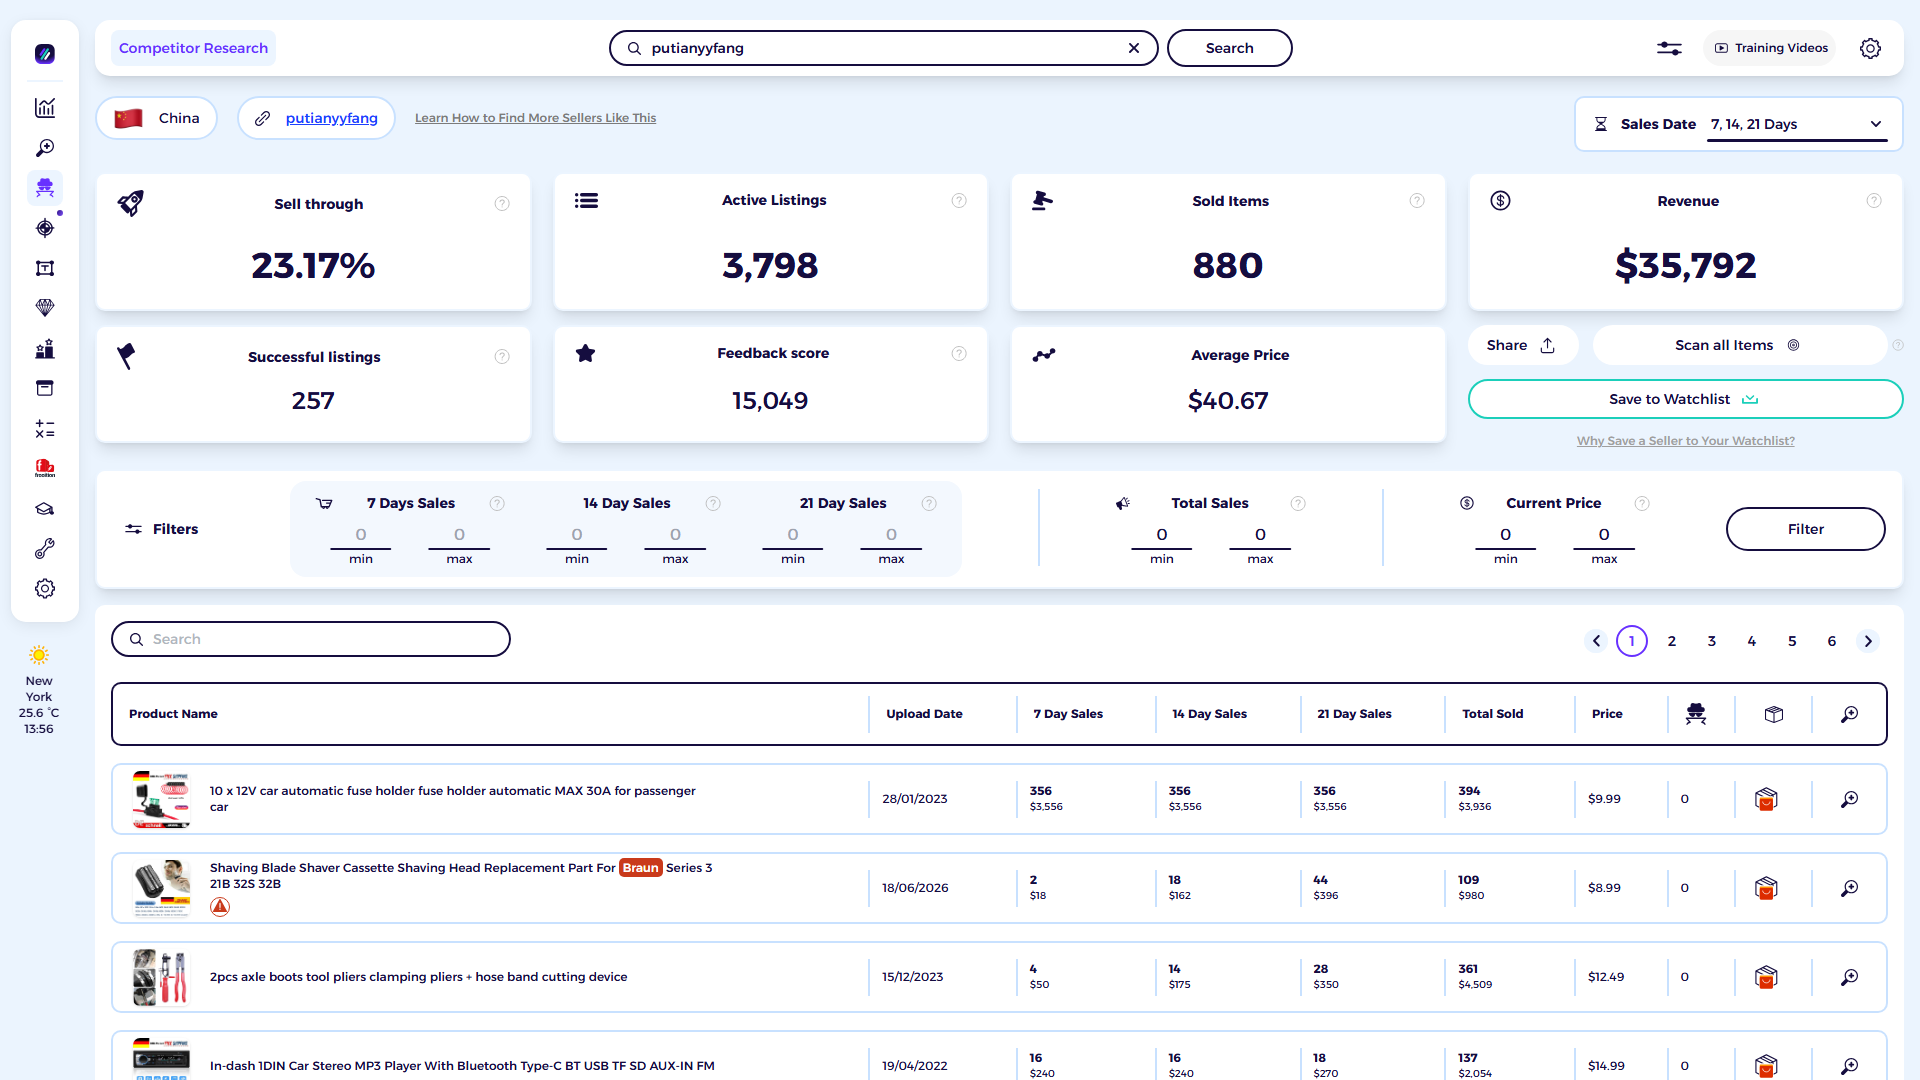The width and height of the screenshot is (1920, 1080).
Task: Click warning icon under Shaving Blade listing
Action: click(x=220, y=907)
